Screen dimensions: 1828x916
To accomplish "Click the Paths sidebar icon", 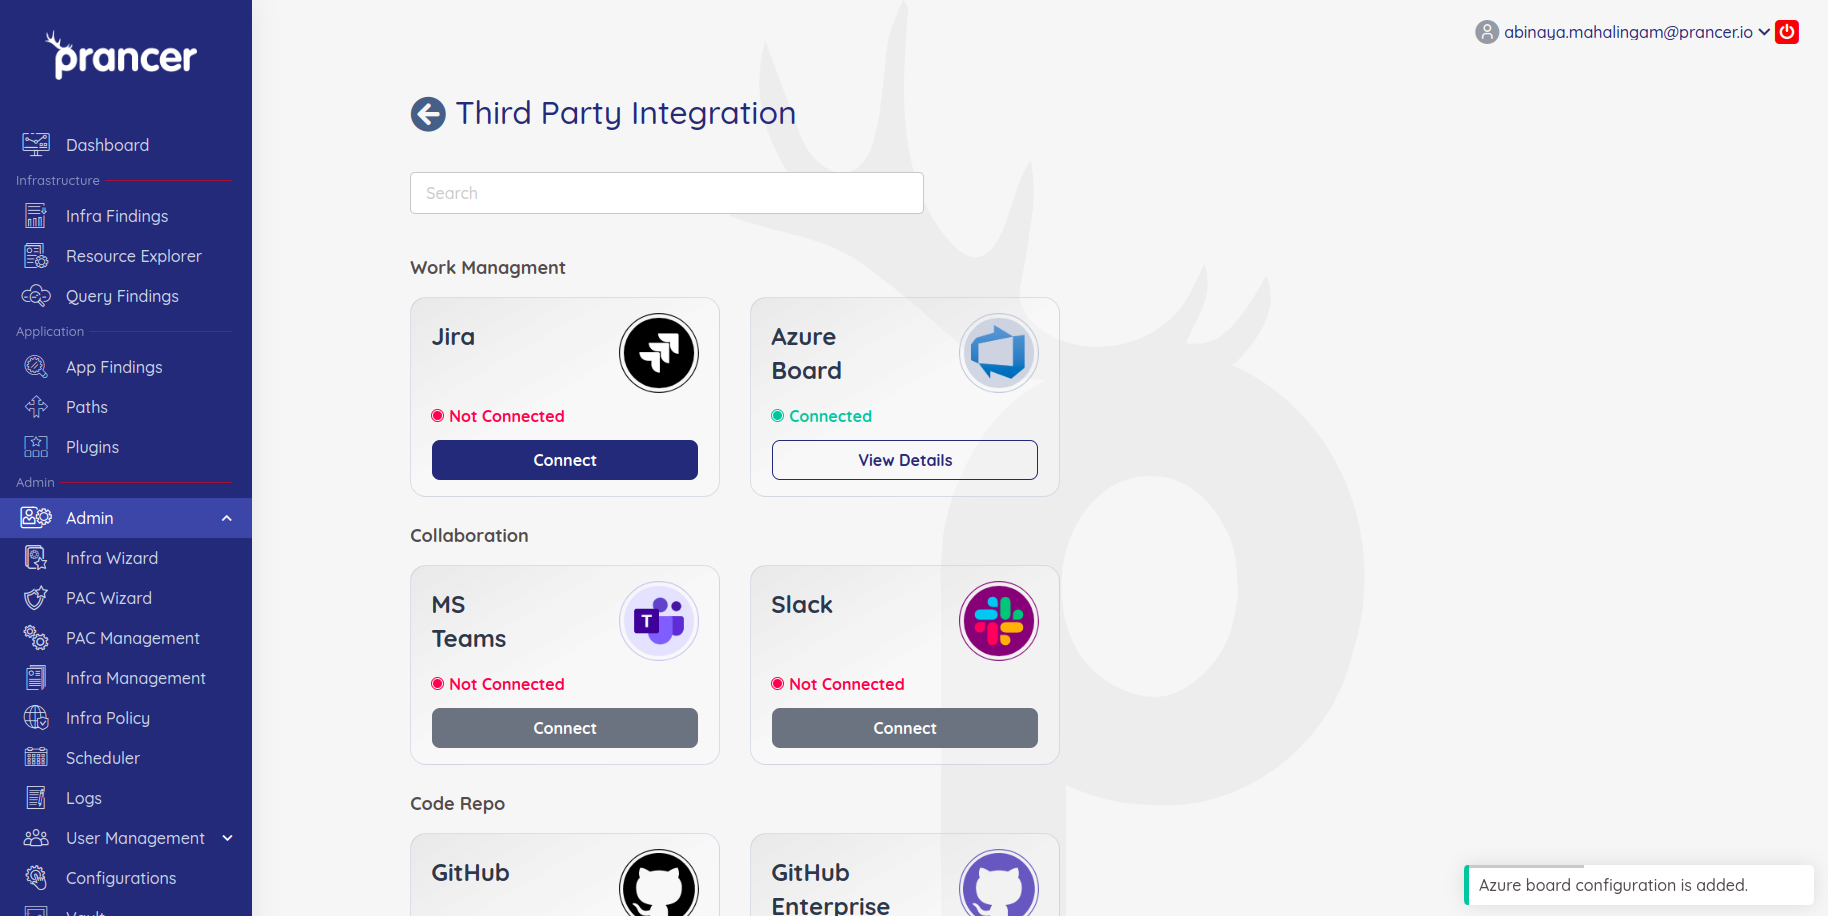I will [x=36, y=407].
